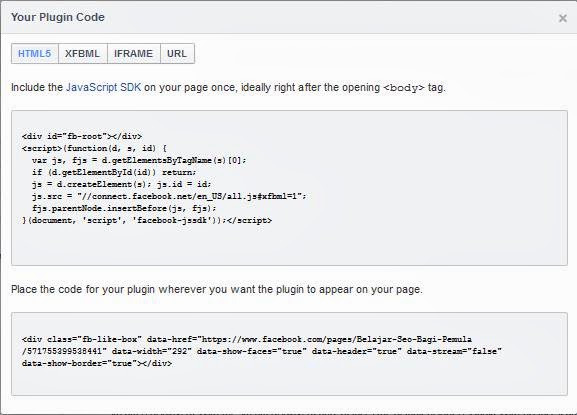The height and width of the screenshot is (415, 577).
Task: Click the line starting 'var js, fjs ='
Action: coord(139,160)
